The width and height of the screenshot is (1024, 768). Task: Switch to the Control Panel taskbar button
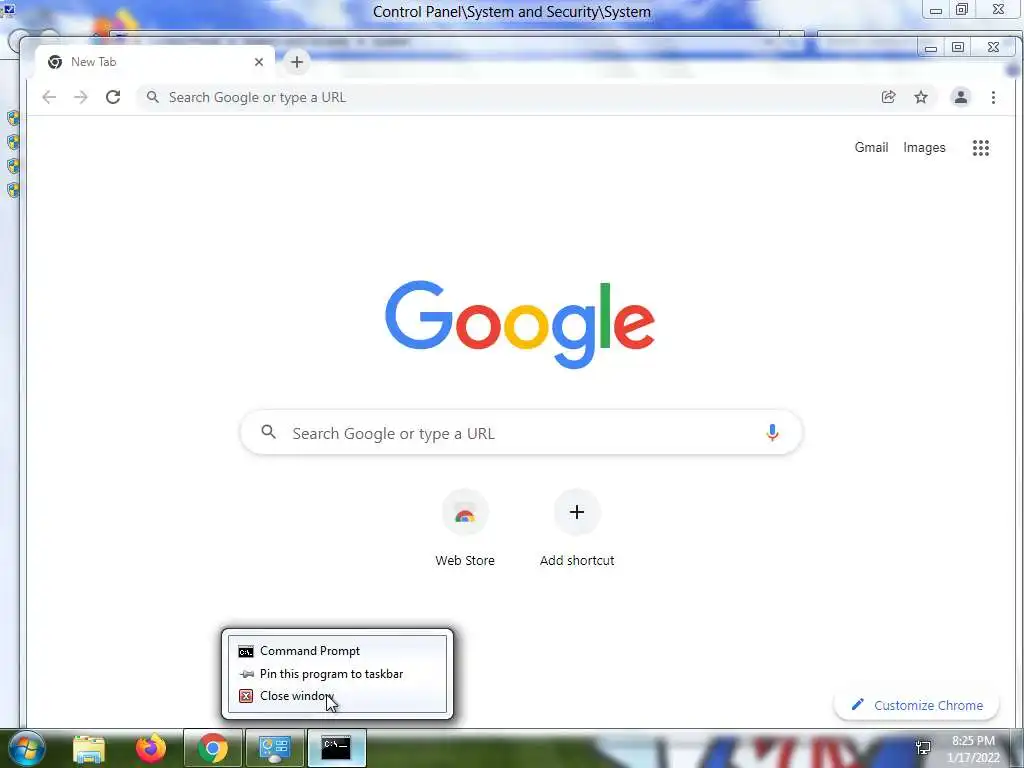[274, 748]
